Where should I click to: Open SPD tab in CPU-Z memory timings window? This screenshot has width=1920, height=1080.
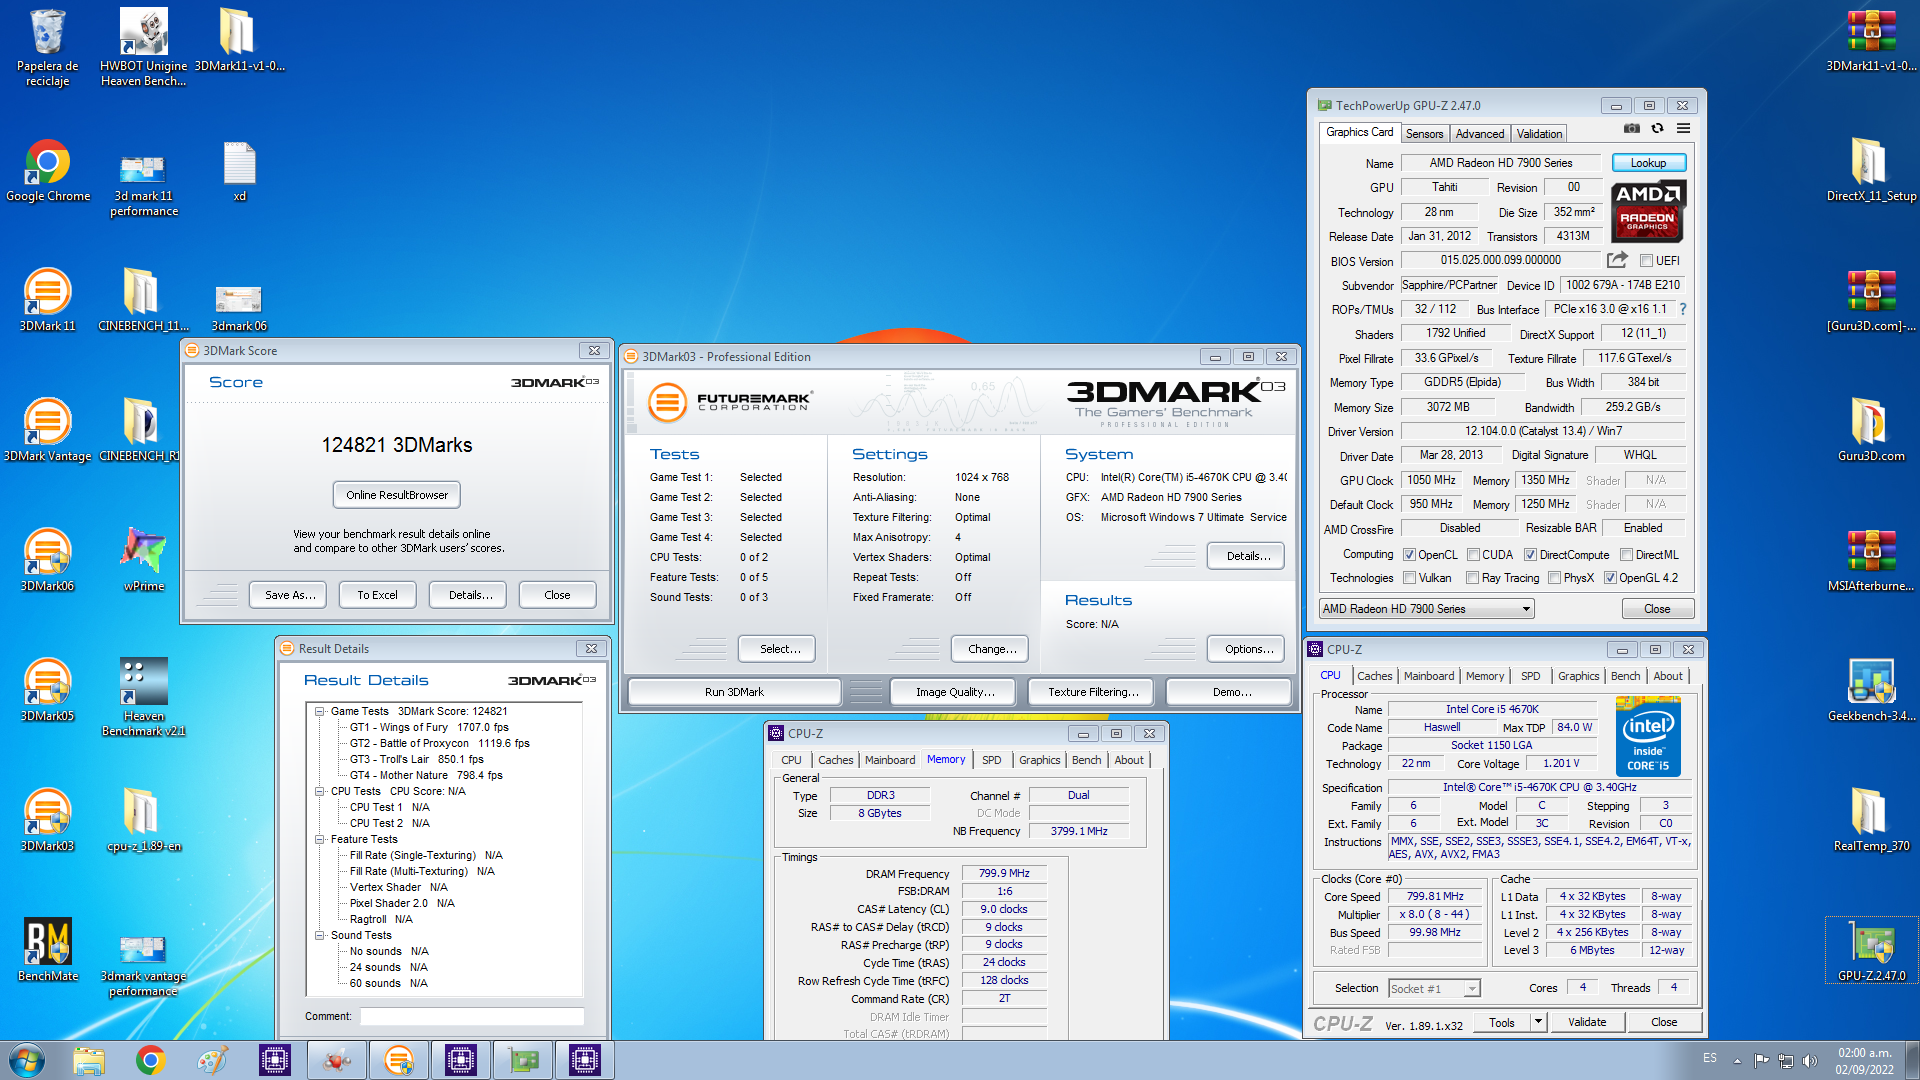click(x=991, y=761)
